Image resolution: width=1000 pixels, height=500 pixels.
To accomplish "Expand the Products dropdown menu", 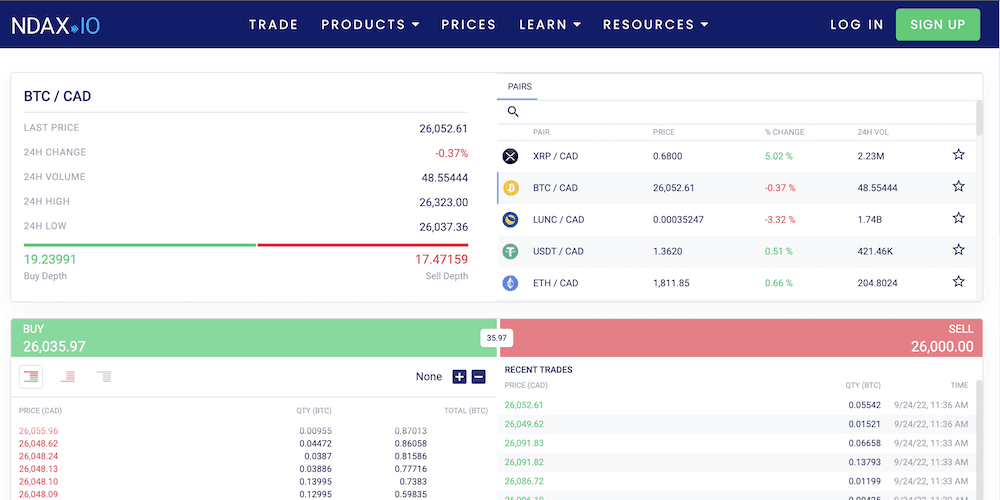I will [x=370, y=25].
